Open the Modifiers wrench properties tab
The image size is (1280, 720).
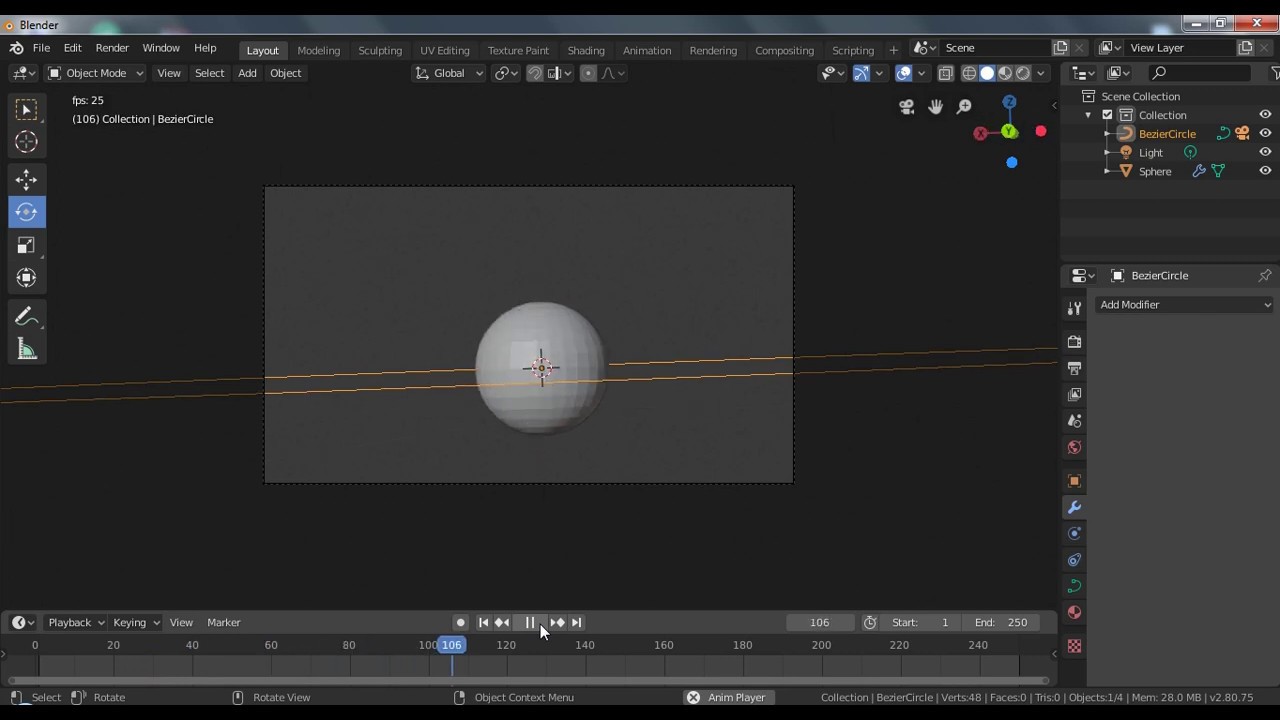click(x=1074, y=507)
